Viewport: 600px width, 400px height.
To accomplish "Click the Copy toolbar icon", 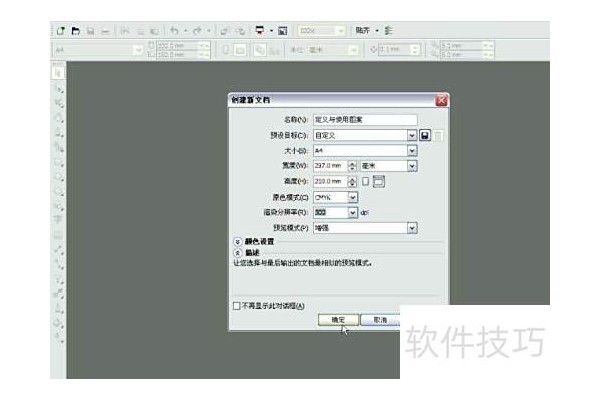I will (x=140, y=31).
